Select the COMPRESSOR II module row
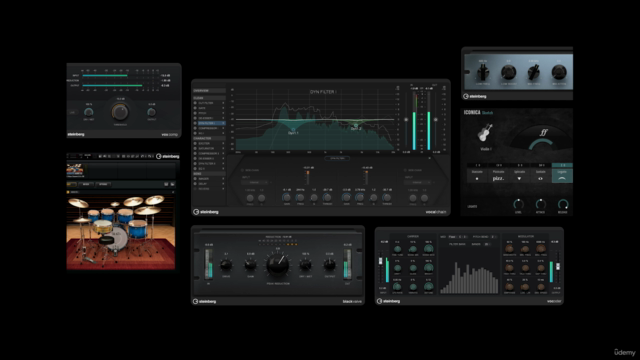 tap(209, 153)
